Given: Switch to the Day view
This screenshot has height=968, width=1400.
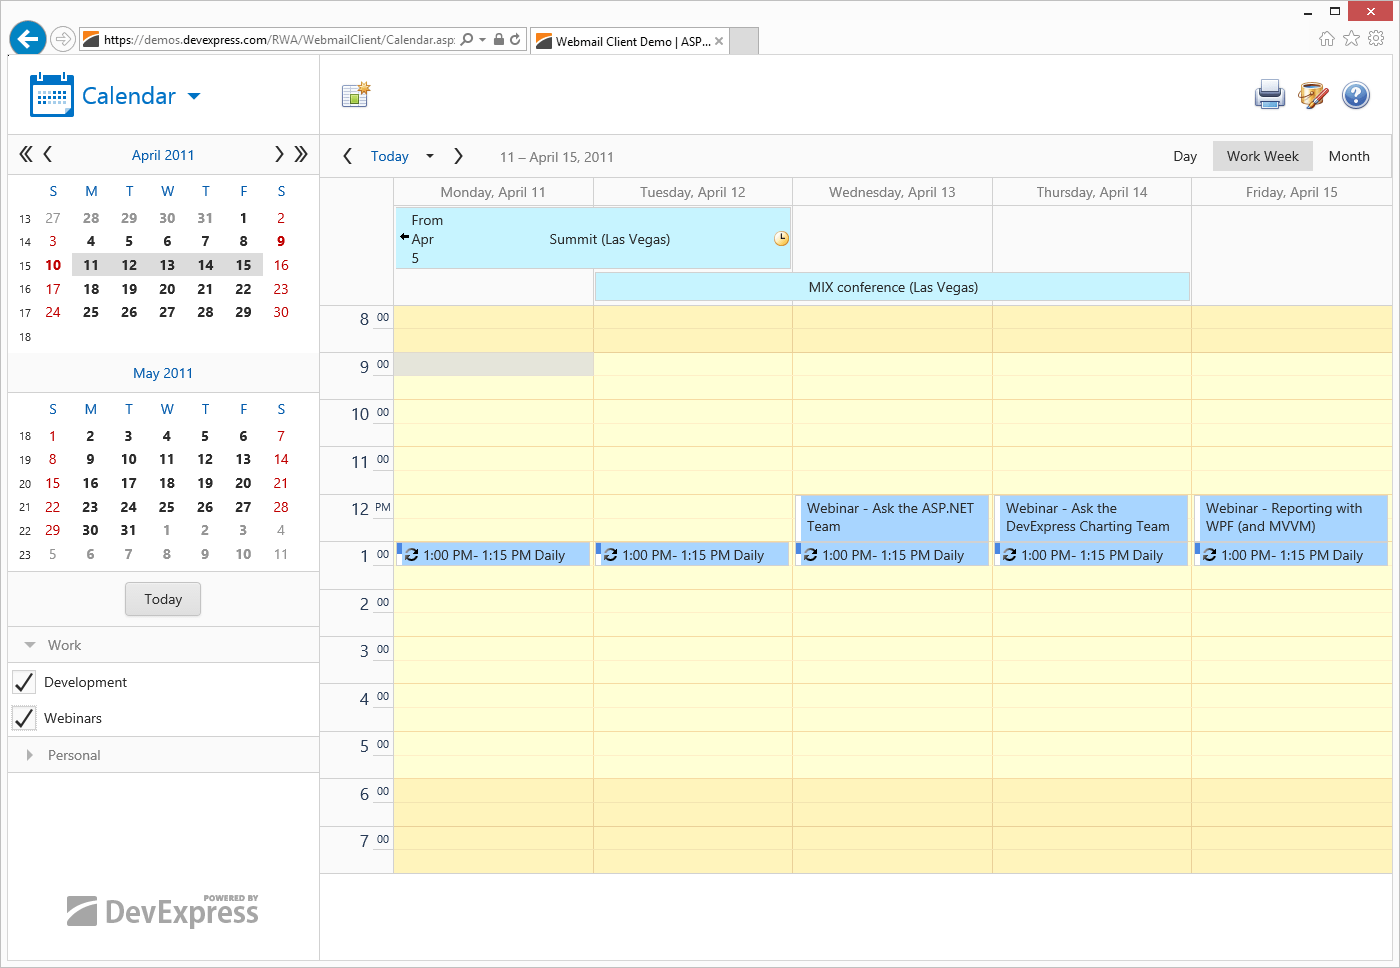Looking at the screenshot, I should (x=1184, y=156).
